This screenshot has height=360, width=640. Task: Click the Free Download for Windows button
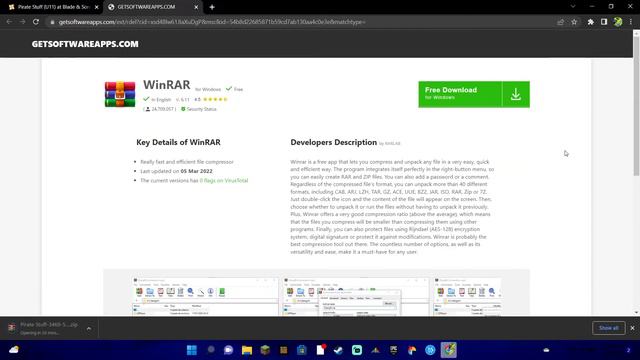click(x=474, y=94)
